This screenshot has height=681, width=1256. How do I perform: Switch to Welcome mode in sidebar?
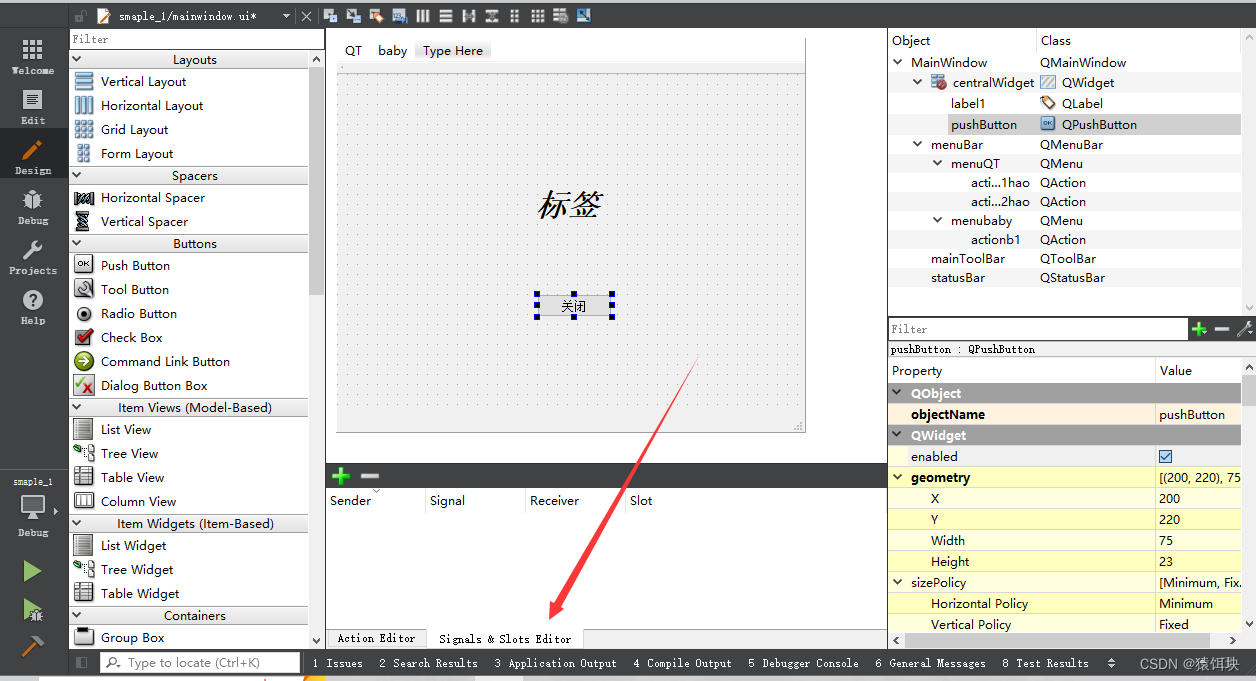[33, 57]
